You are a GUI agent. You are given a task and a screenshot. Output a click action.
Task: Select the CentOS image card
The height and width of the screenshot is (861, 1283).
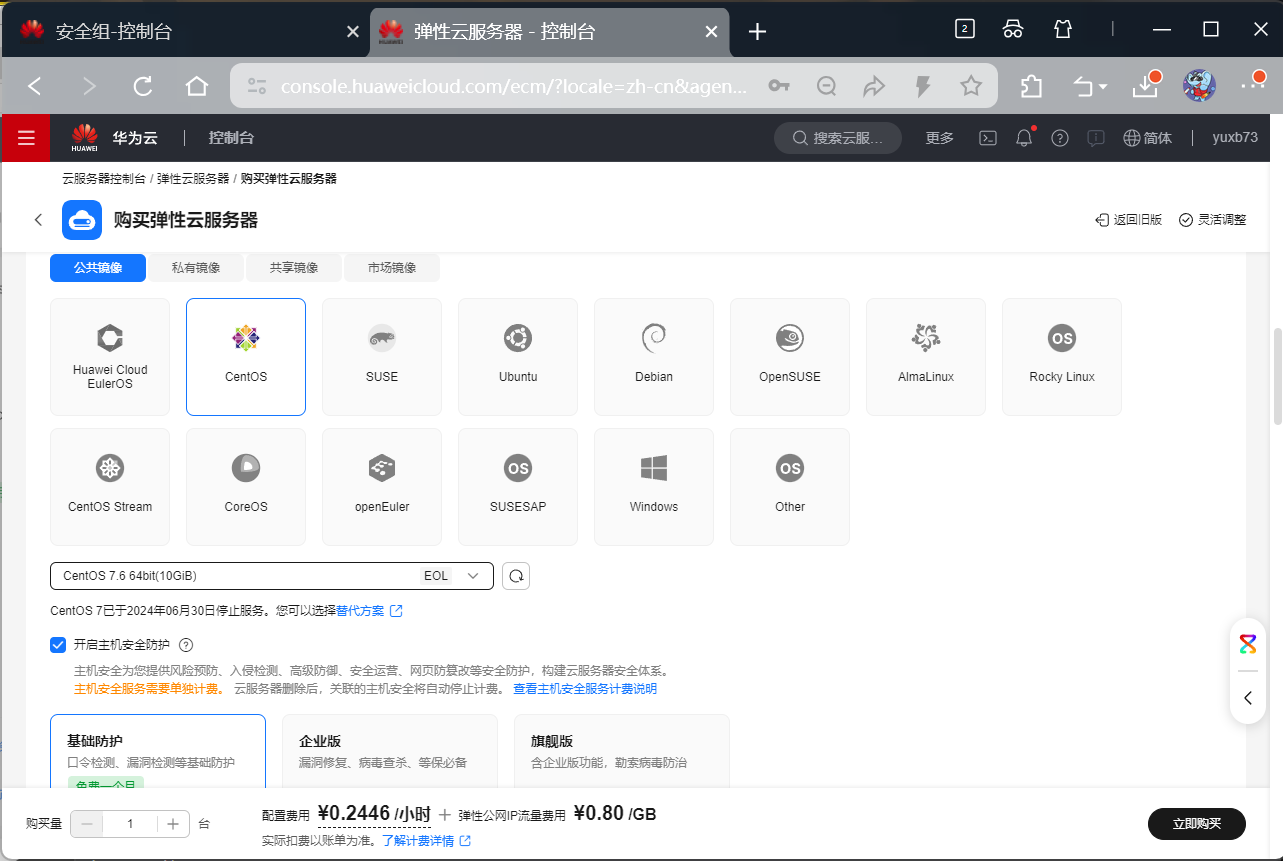pos(246,357)
